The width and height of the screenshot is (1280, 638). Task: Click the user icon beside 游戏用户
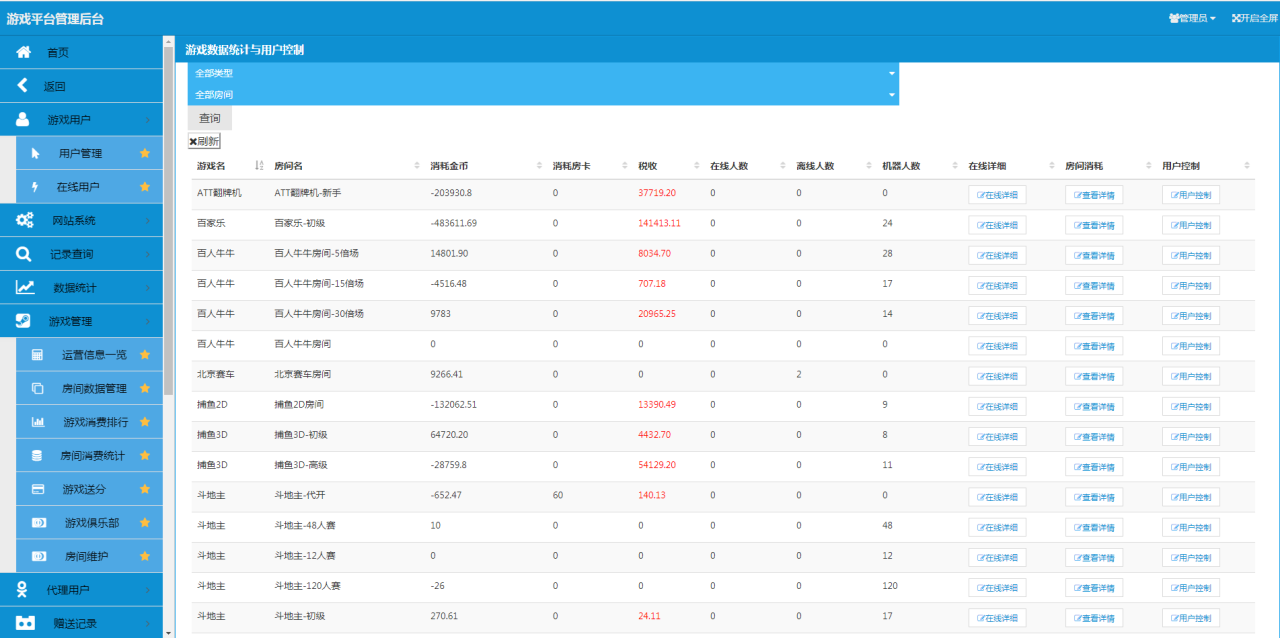[24, 120]
